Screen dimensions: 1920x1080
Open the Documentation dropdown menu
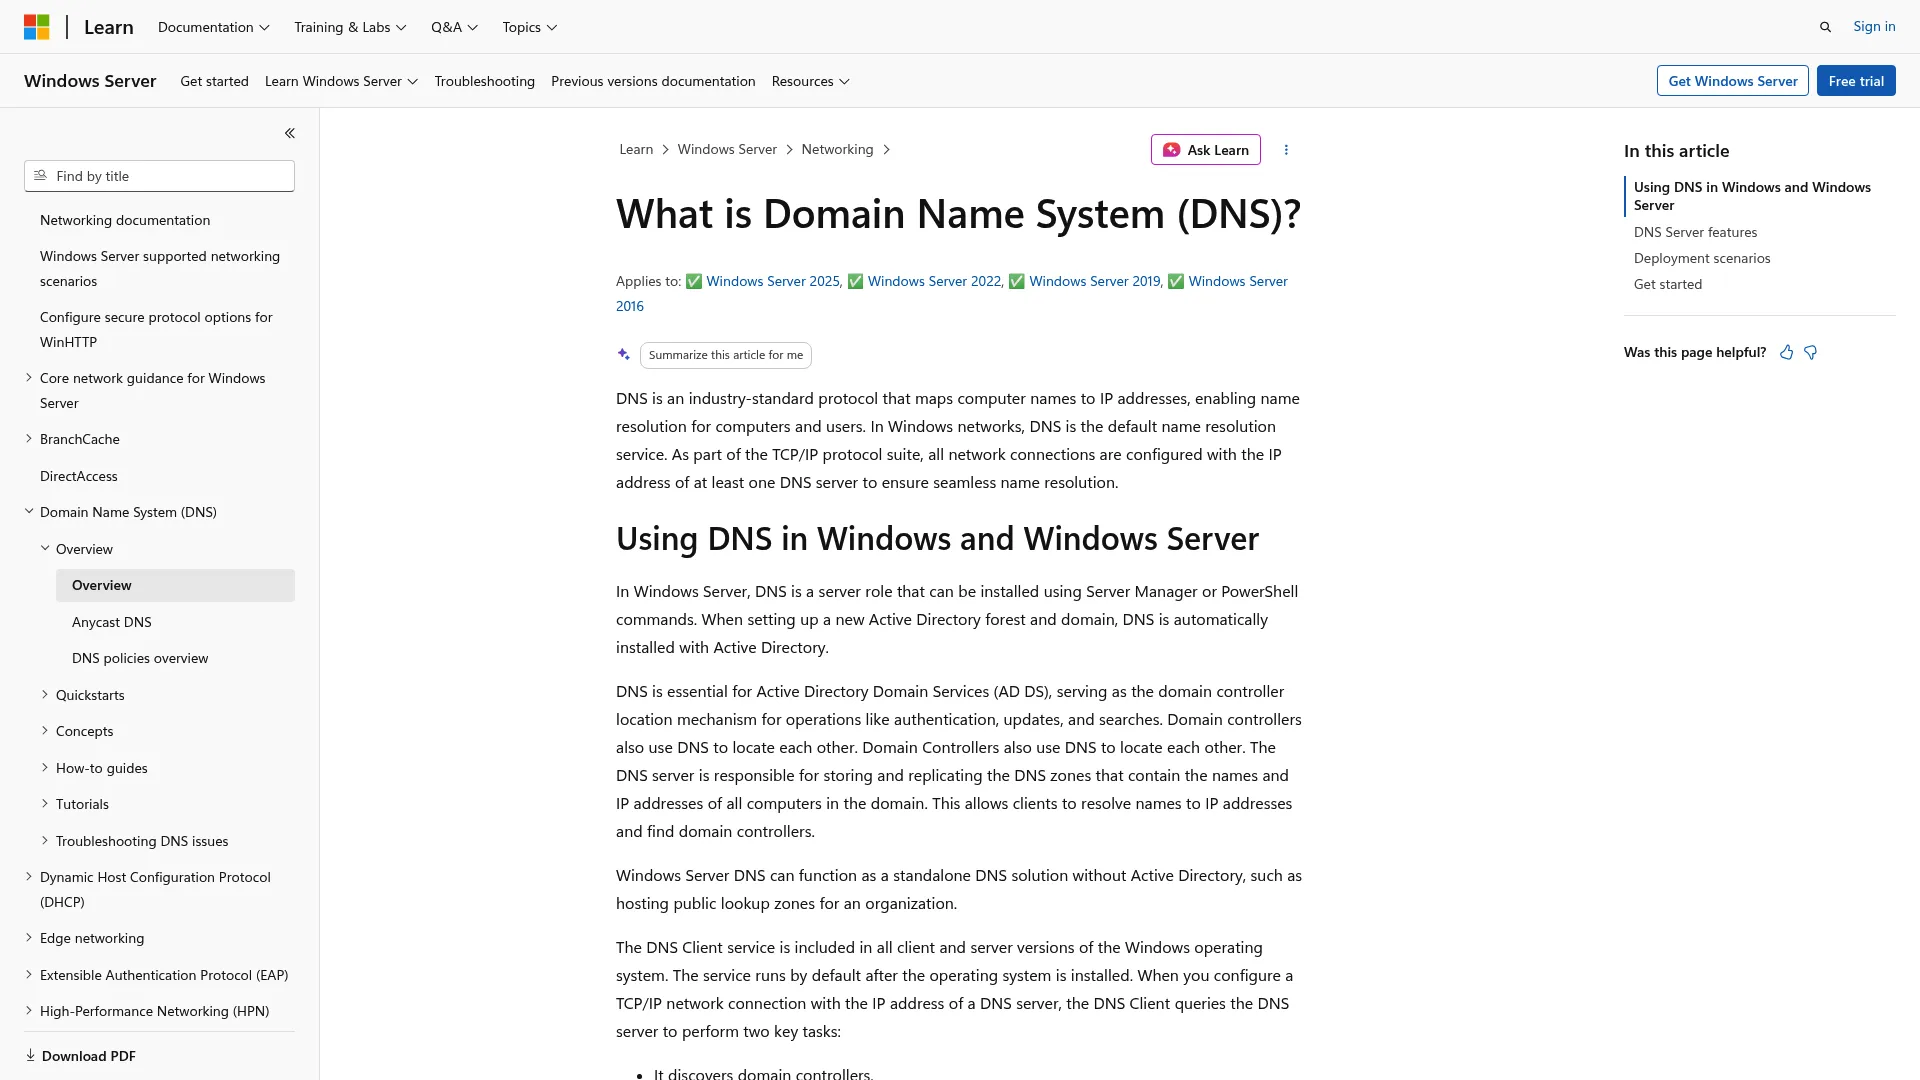click(214, 27)
